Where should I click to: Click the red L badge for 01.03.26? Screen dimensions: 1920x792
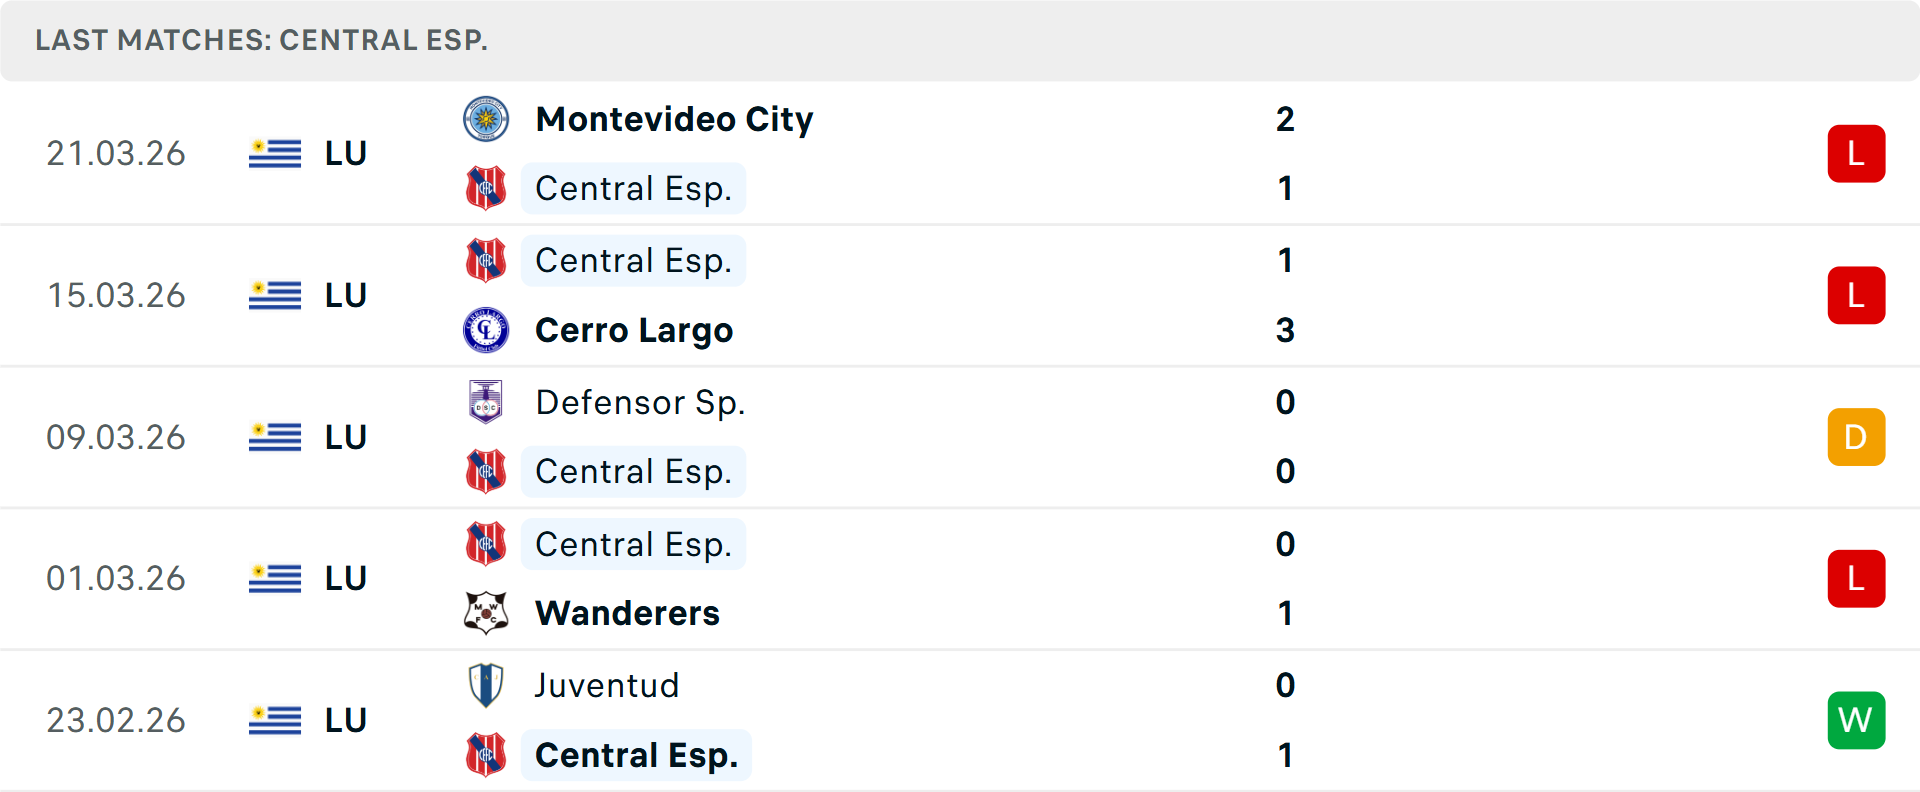pos(1855,578)
